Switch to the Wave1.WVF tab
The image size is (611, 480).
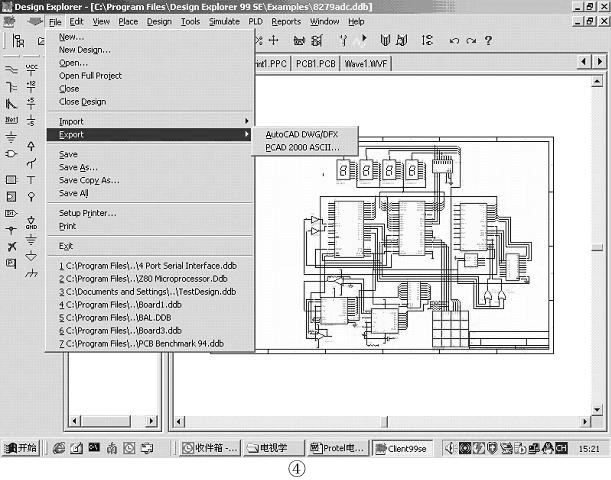(x=369, y=62)
